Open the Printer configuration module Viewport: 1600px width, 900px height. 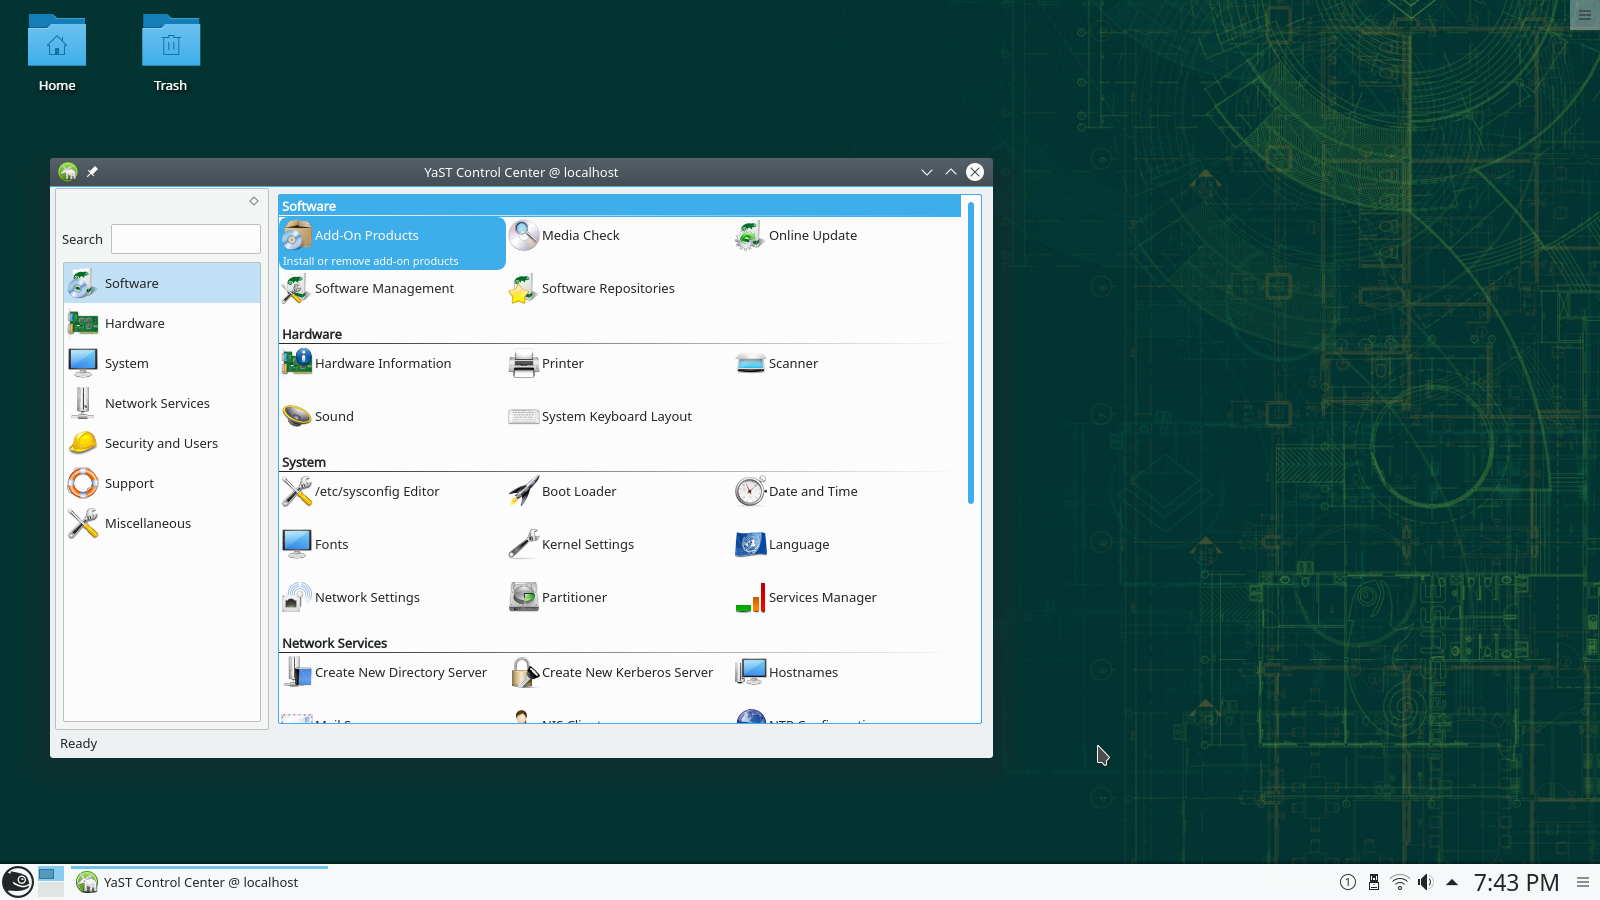(x=547, y=364)
